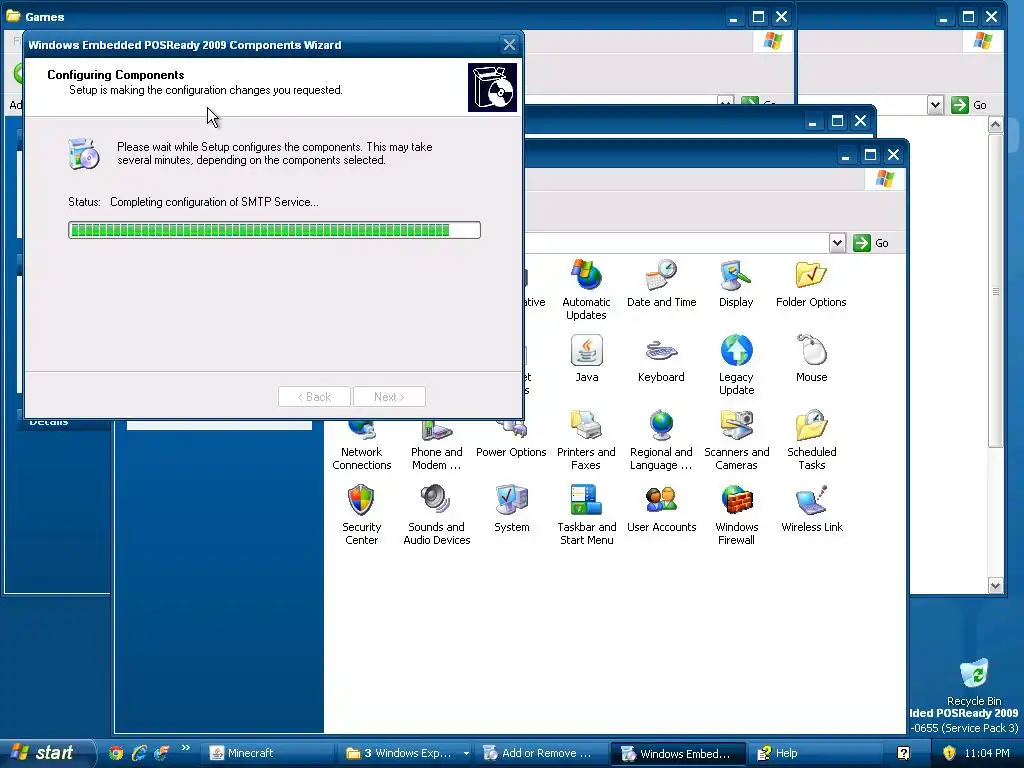
Task: Open Legacy Update item
Action: click(x=736, y=364)
